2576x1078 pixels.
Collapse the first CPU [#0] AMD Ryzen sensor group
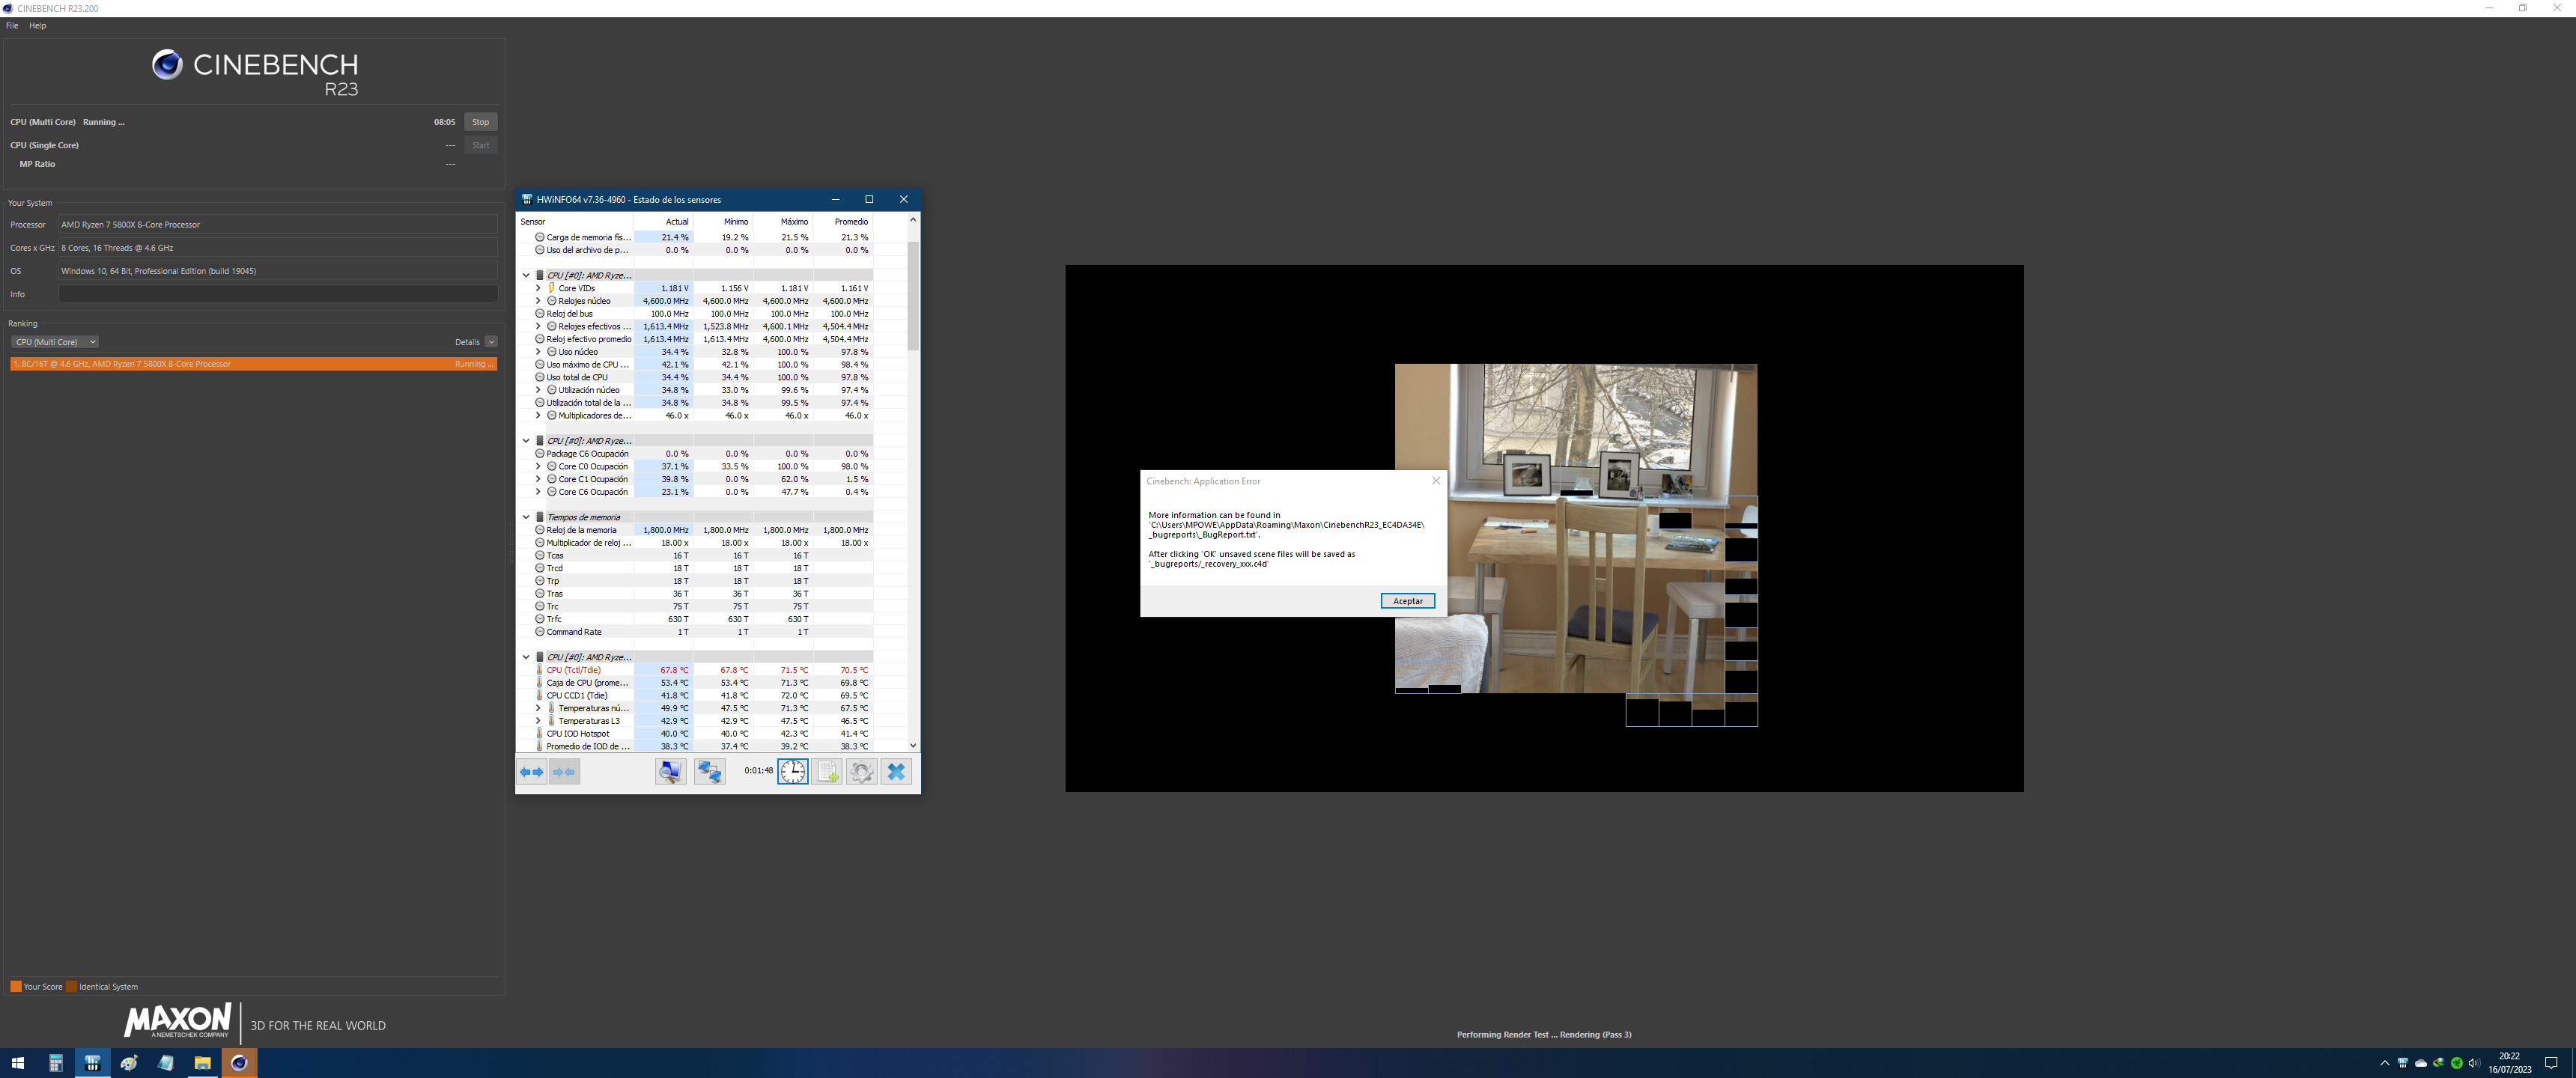tap(526, 275)
